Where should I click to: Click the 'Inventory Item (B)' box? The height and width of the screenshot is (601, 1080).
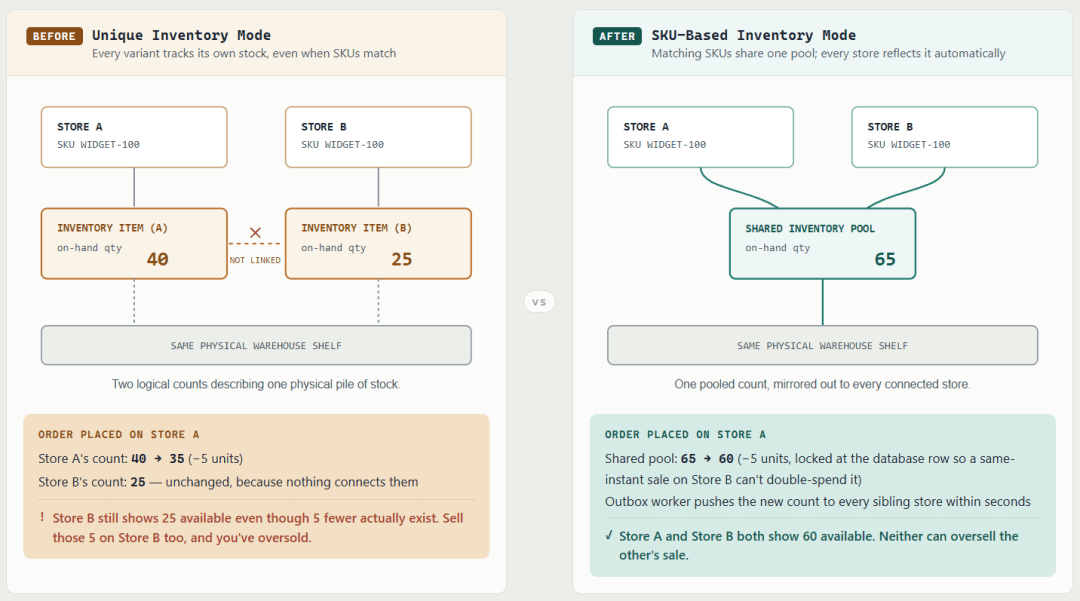[378, 244]
